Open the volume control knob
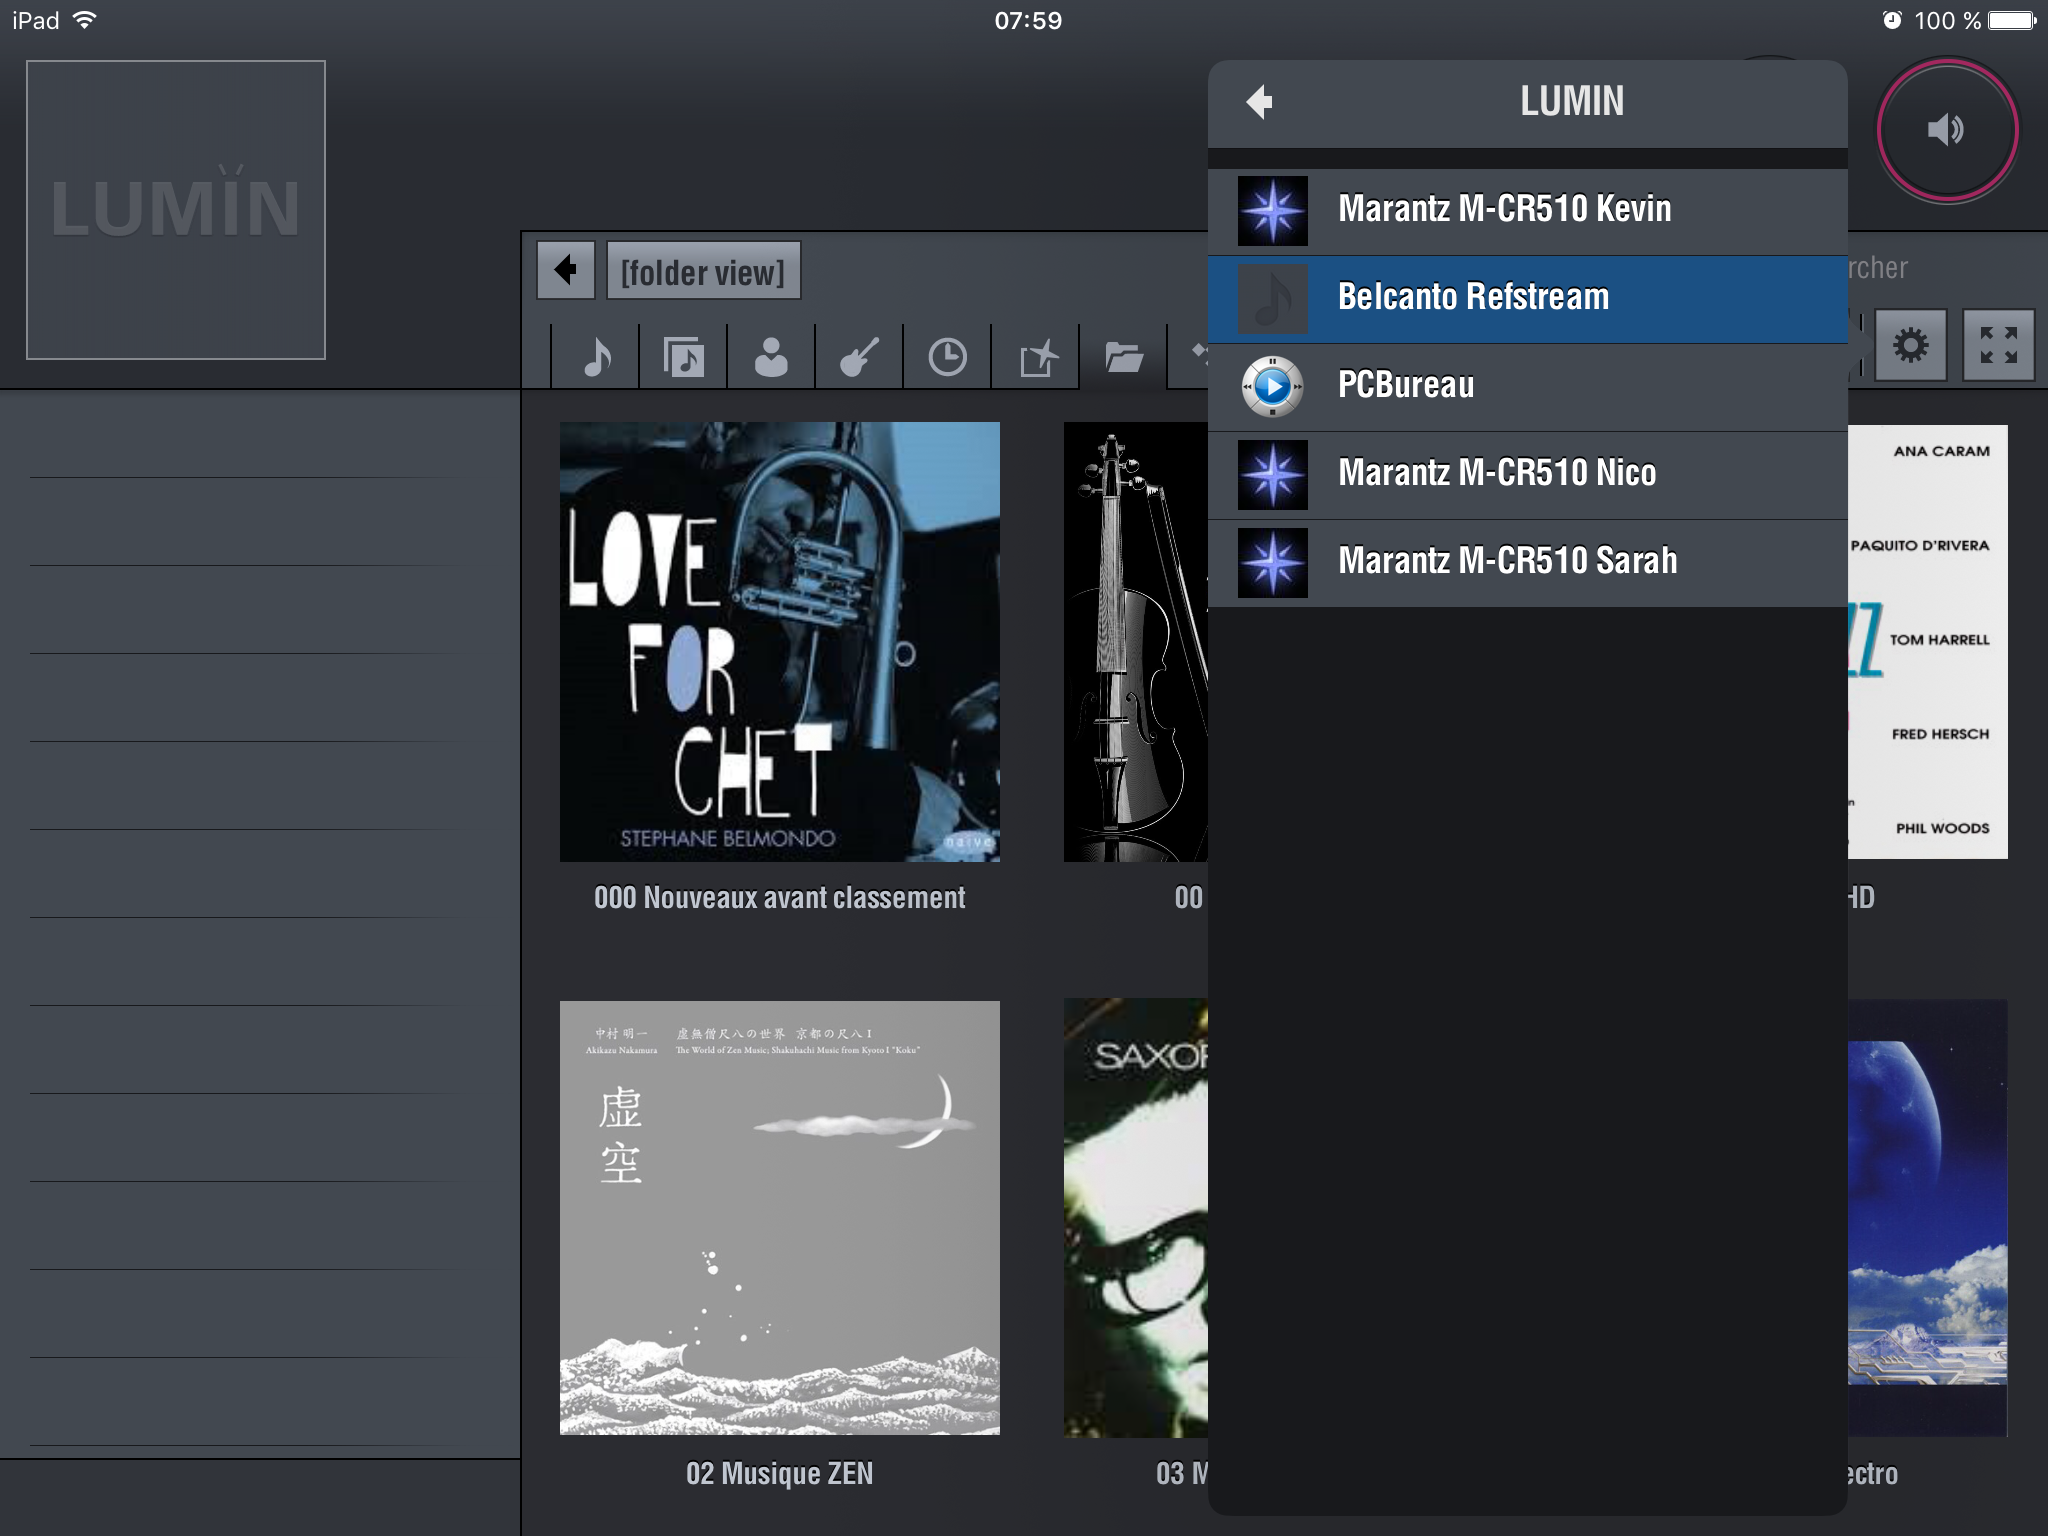 (1946, 130)
